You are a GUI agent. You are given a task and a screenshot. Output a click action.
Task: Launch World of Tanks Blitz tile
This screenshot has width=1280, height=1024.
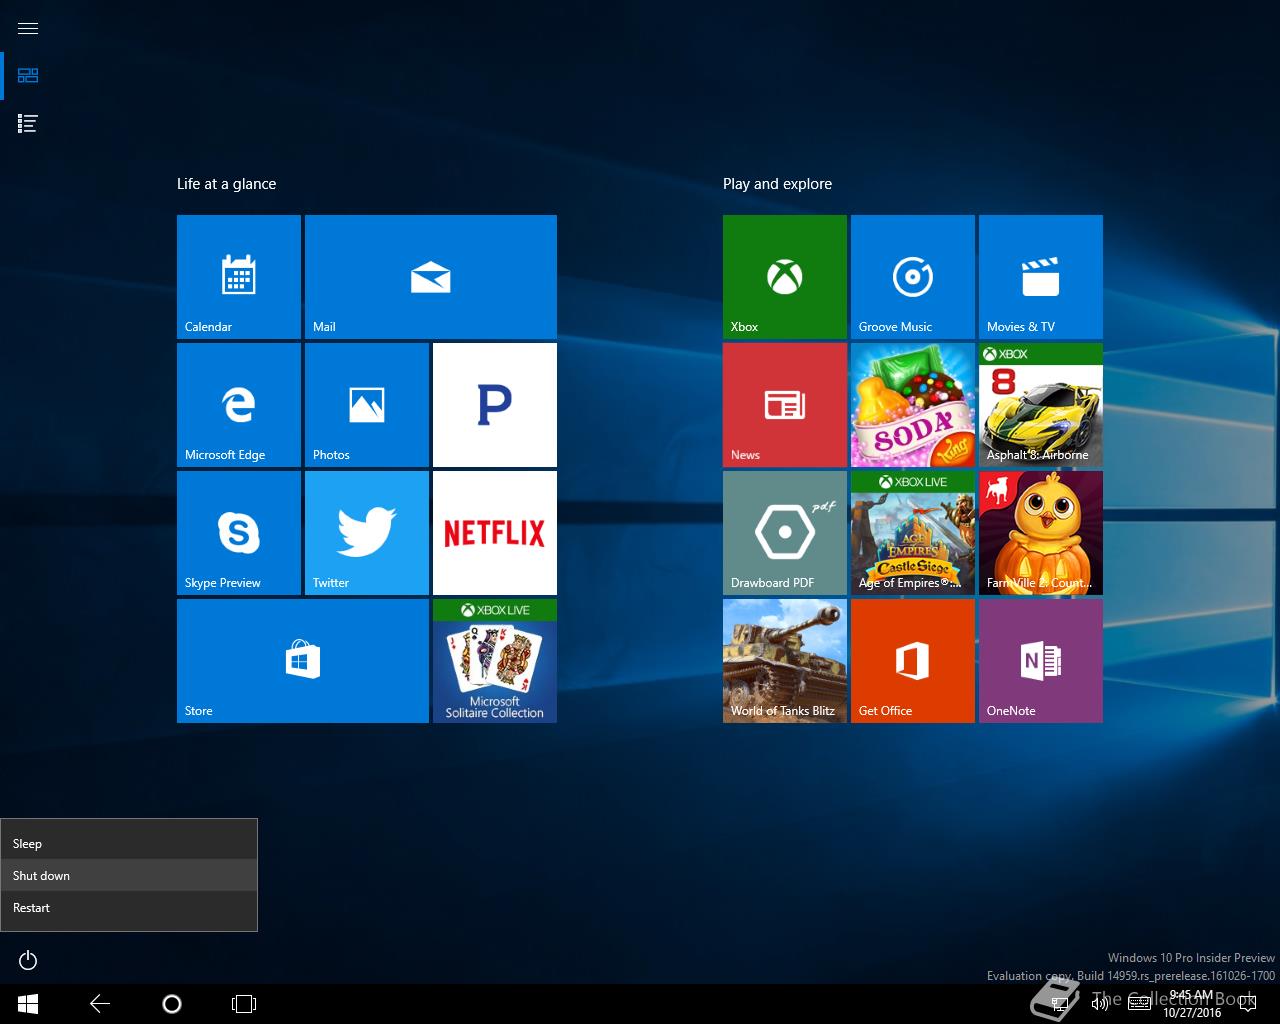[785, 661]
